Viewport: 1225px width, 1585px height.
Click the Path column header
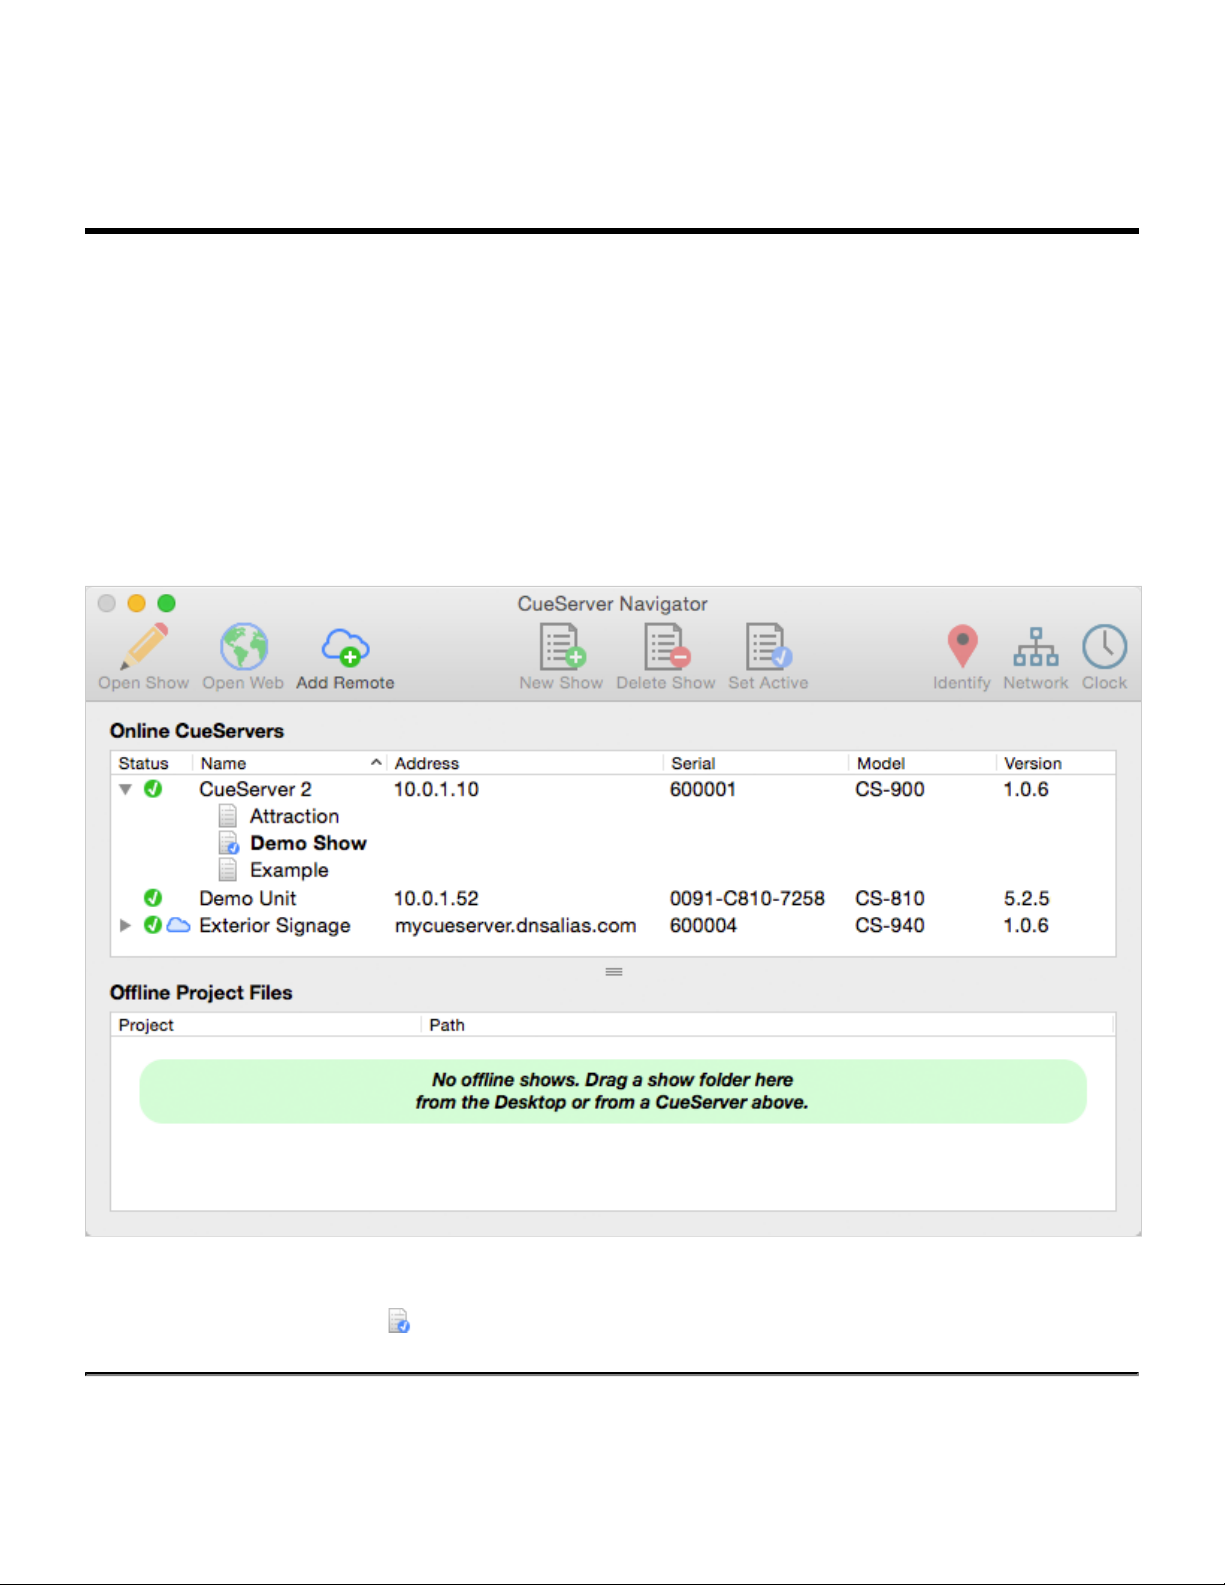(x=768, y=1025)
